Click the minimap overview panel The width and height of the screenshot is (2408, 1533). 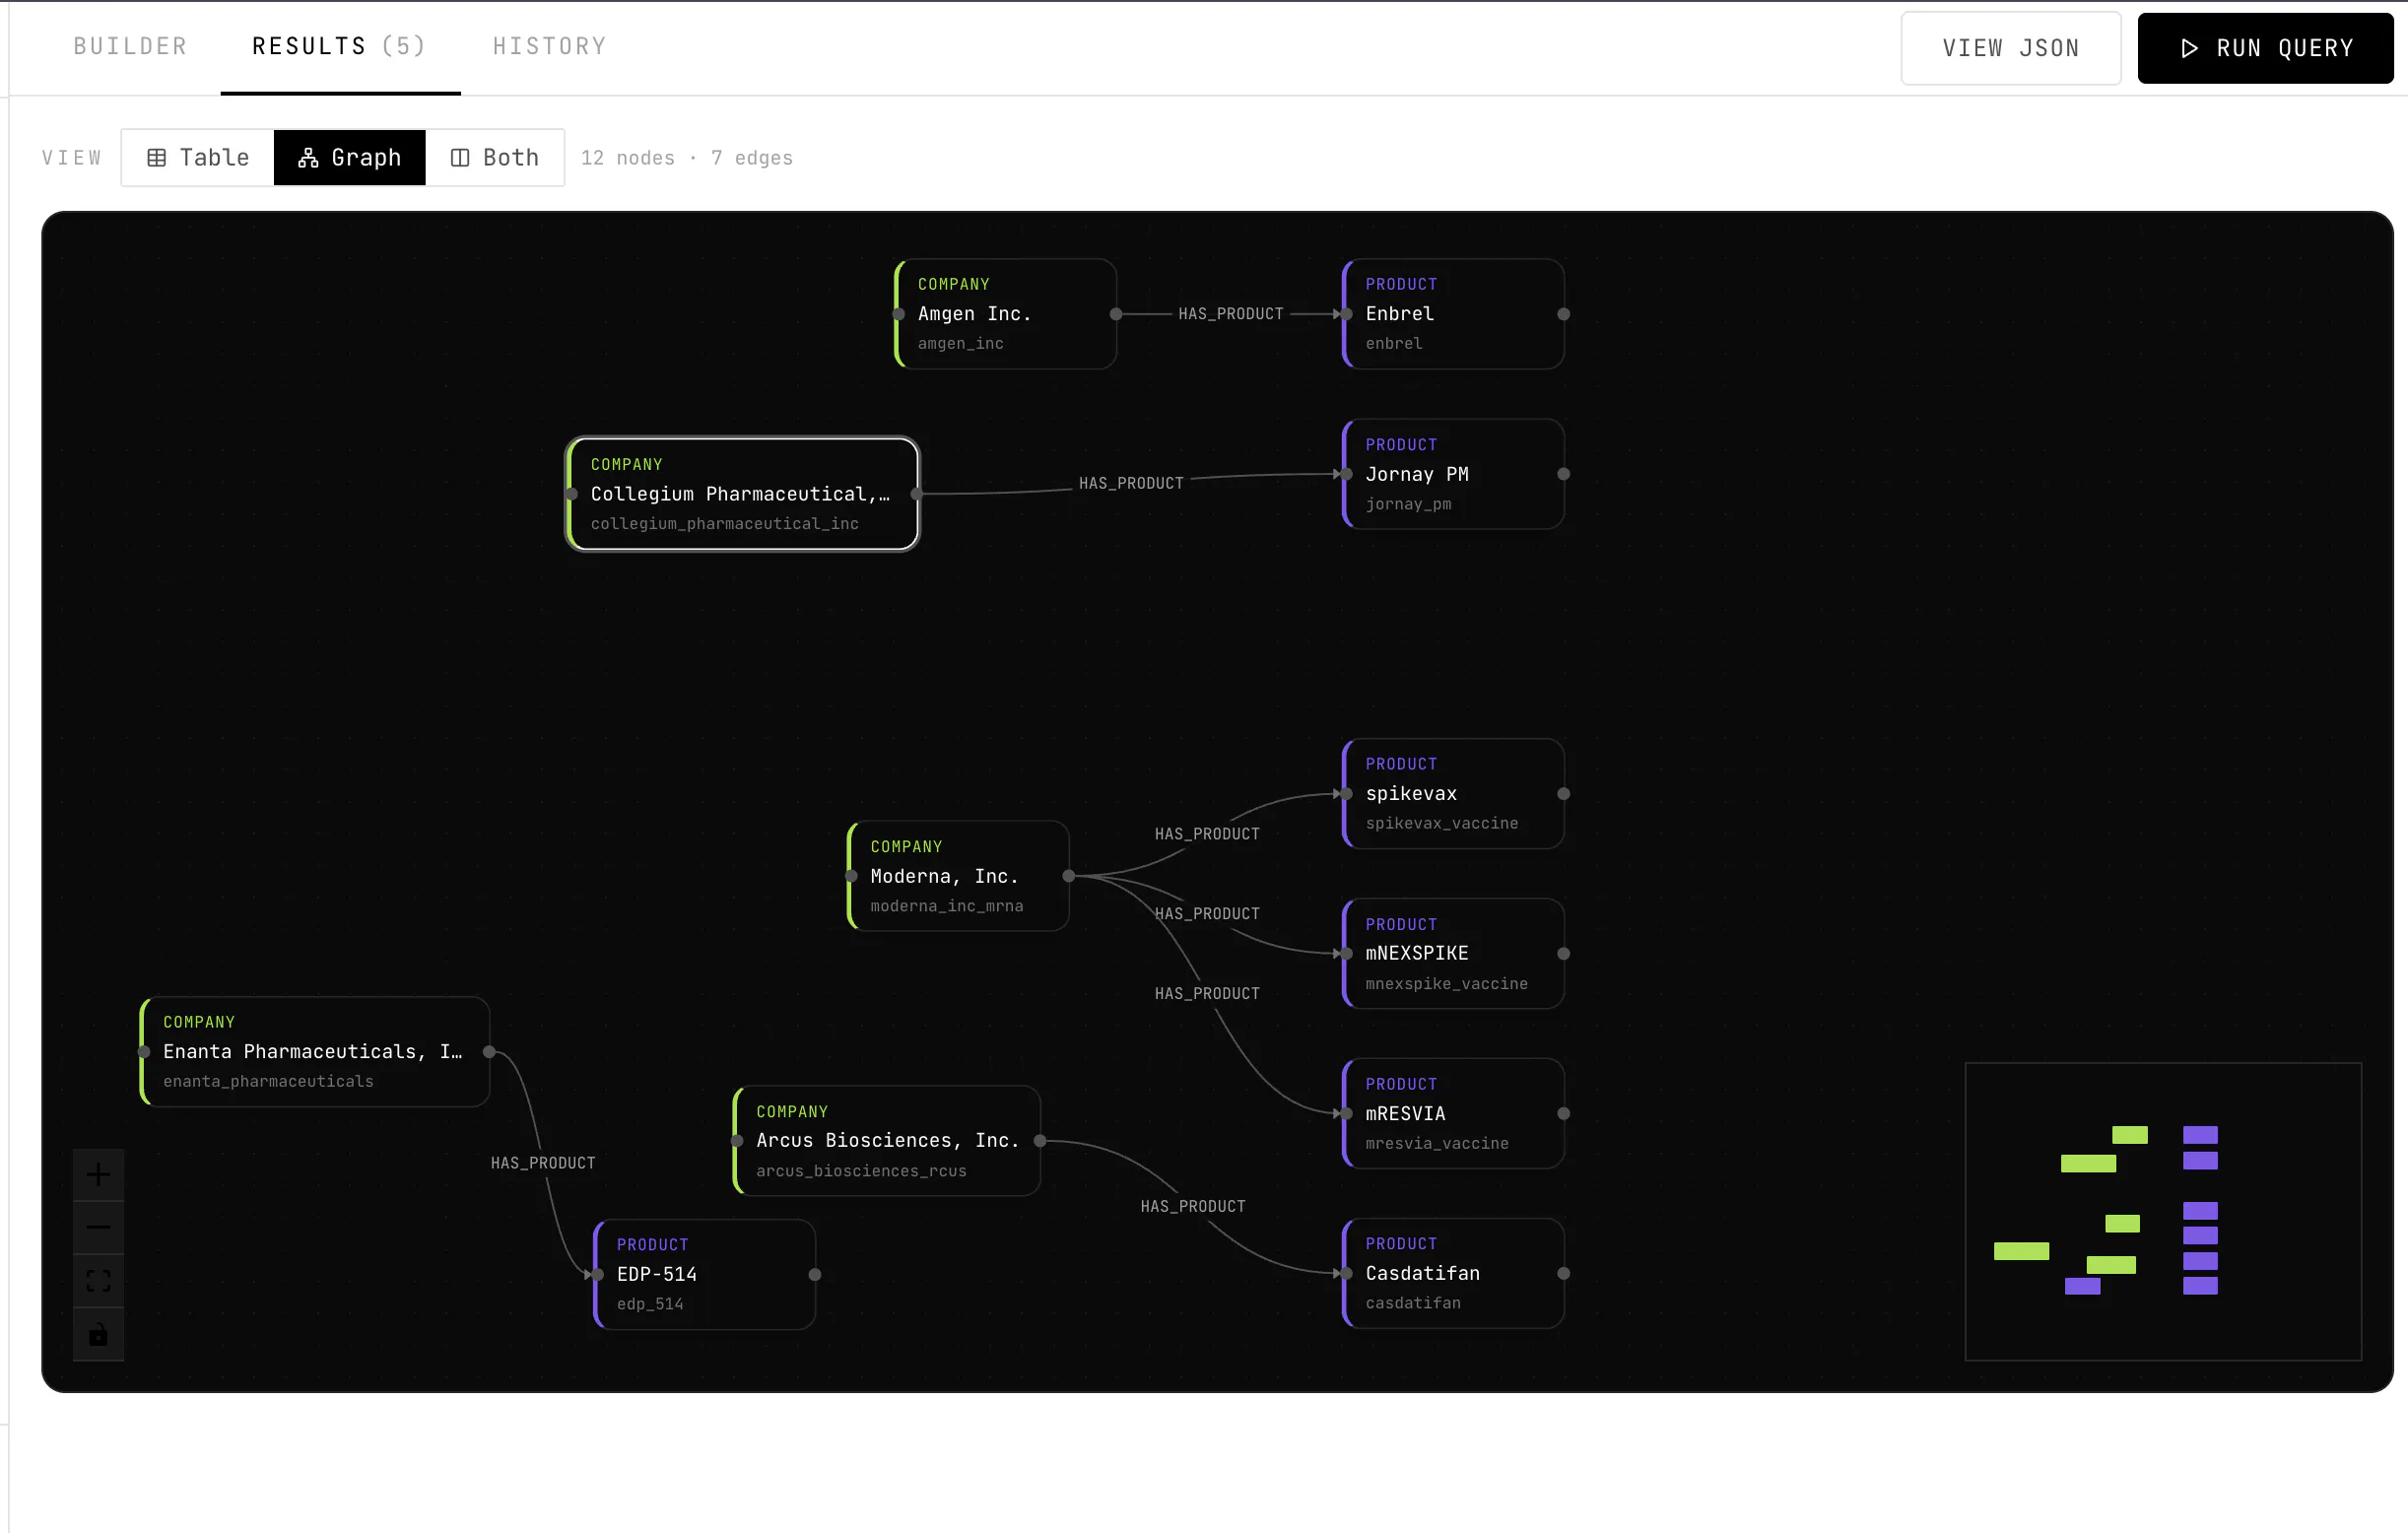coord(2163,1212)
